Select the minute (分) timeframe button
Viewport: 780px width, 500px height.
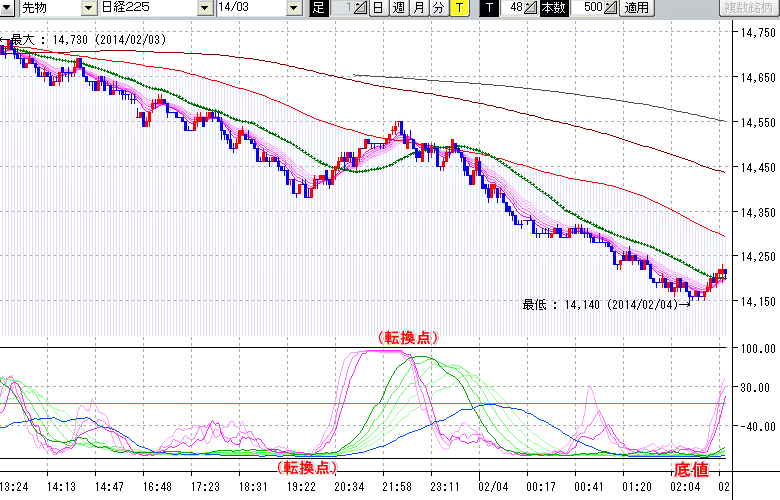click(438, 8)
